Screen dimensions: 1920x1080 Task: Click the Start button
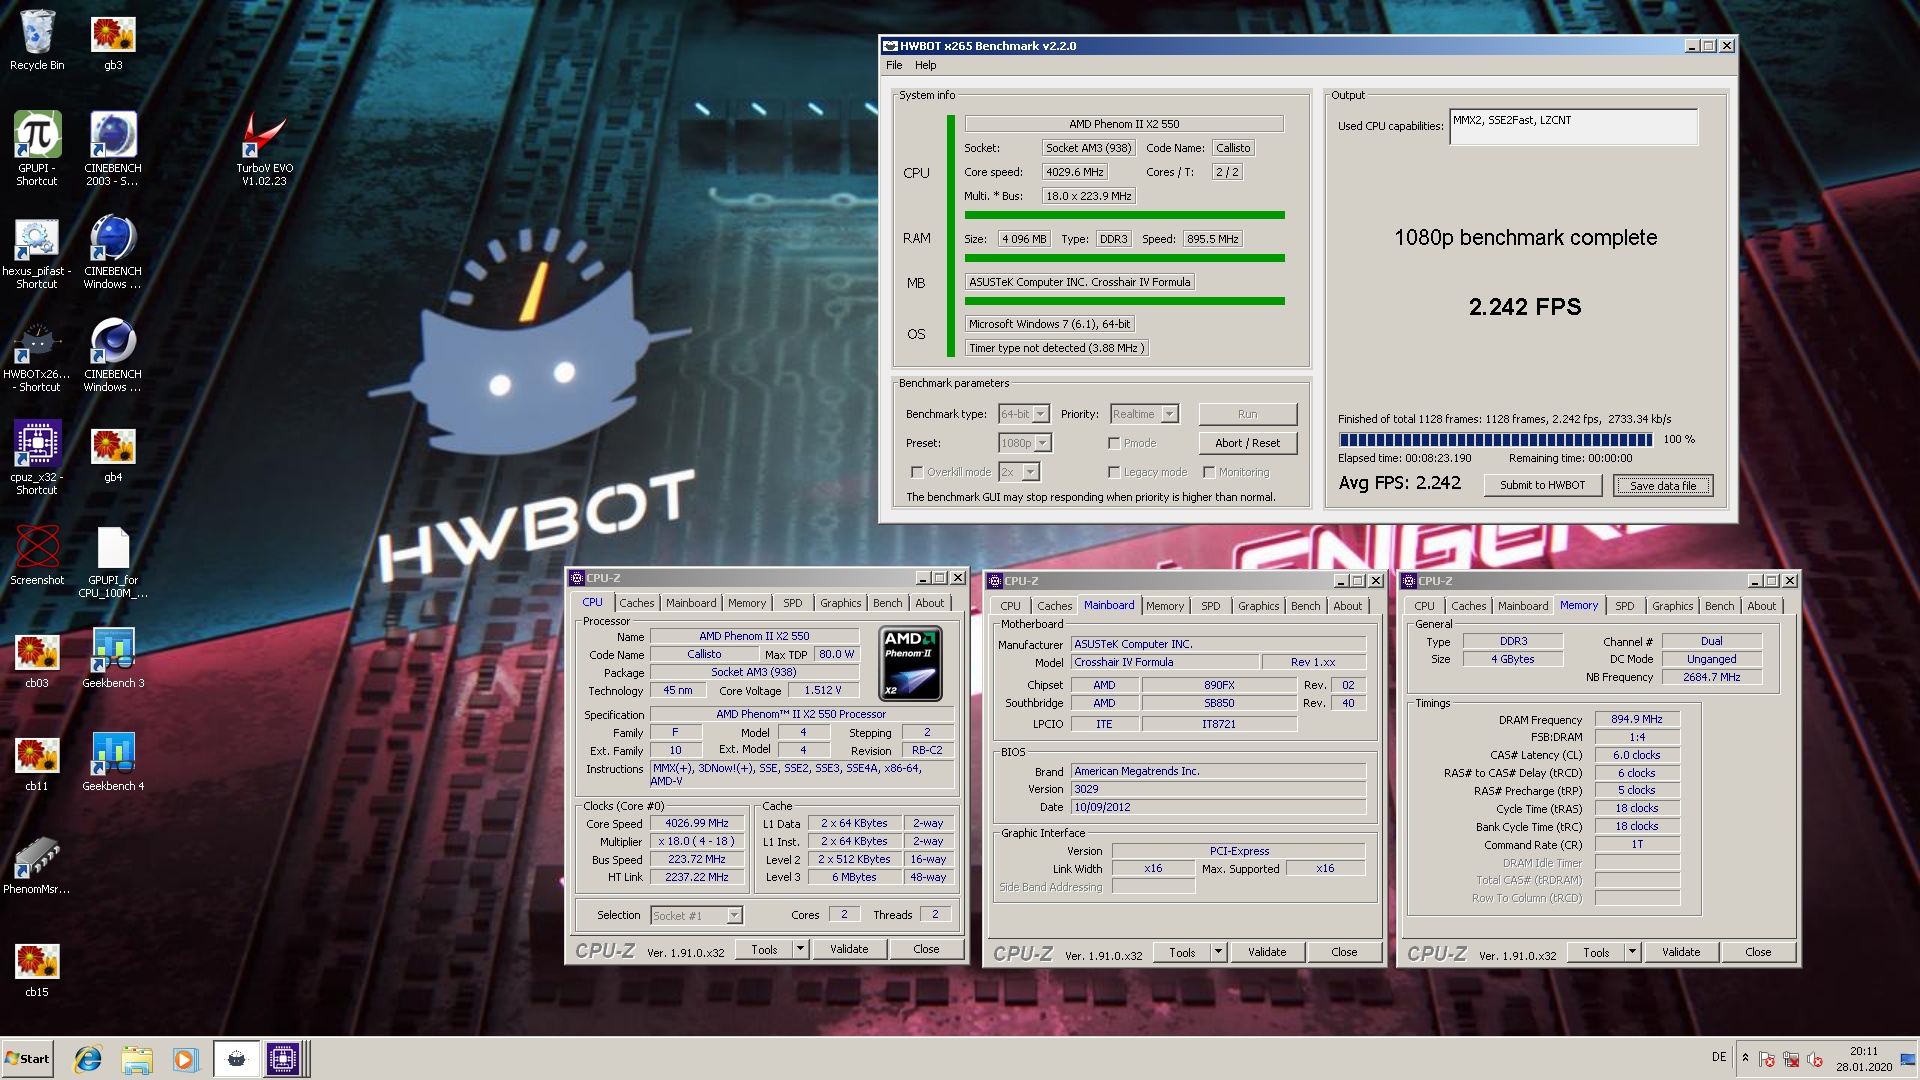(28, 1059)
